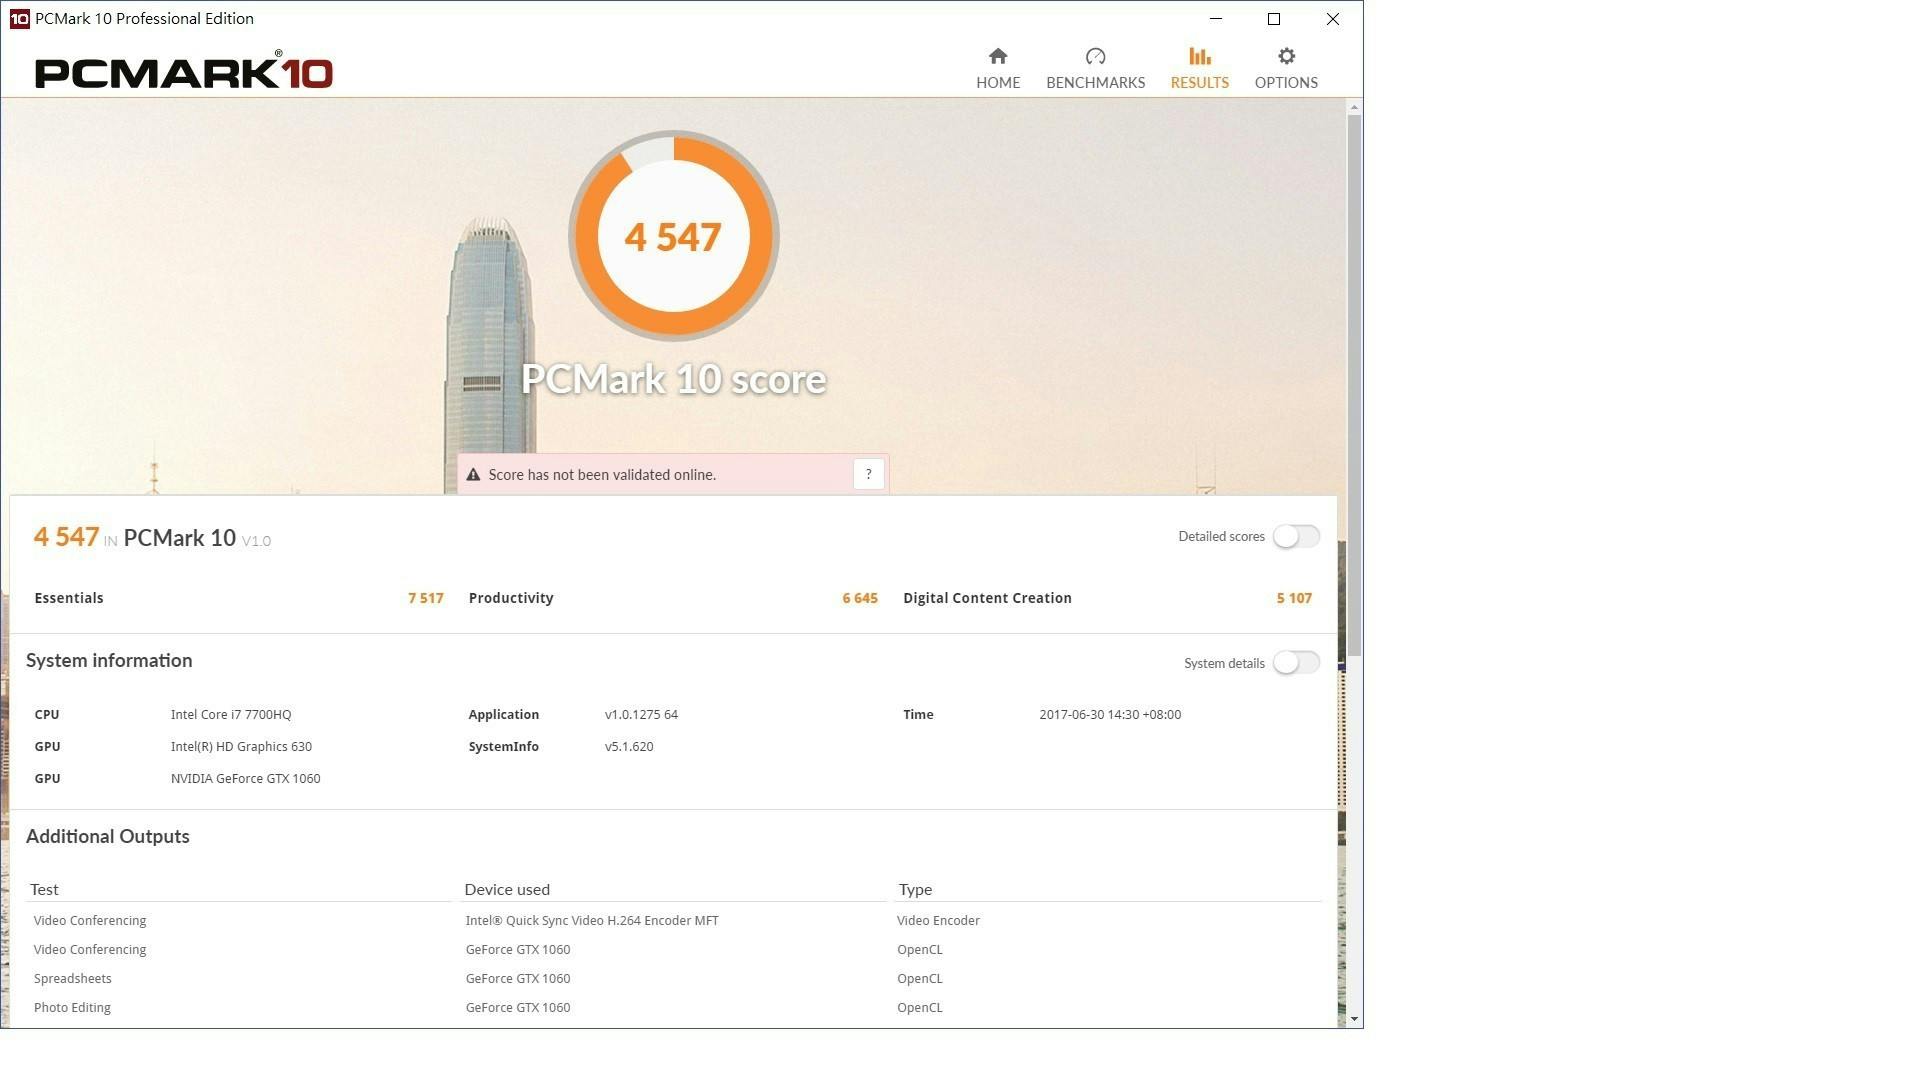Minimize the PCMark 10 window

click(1216, 19)
